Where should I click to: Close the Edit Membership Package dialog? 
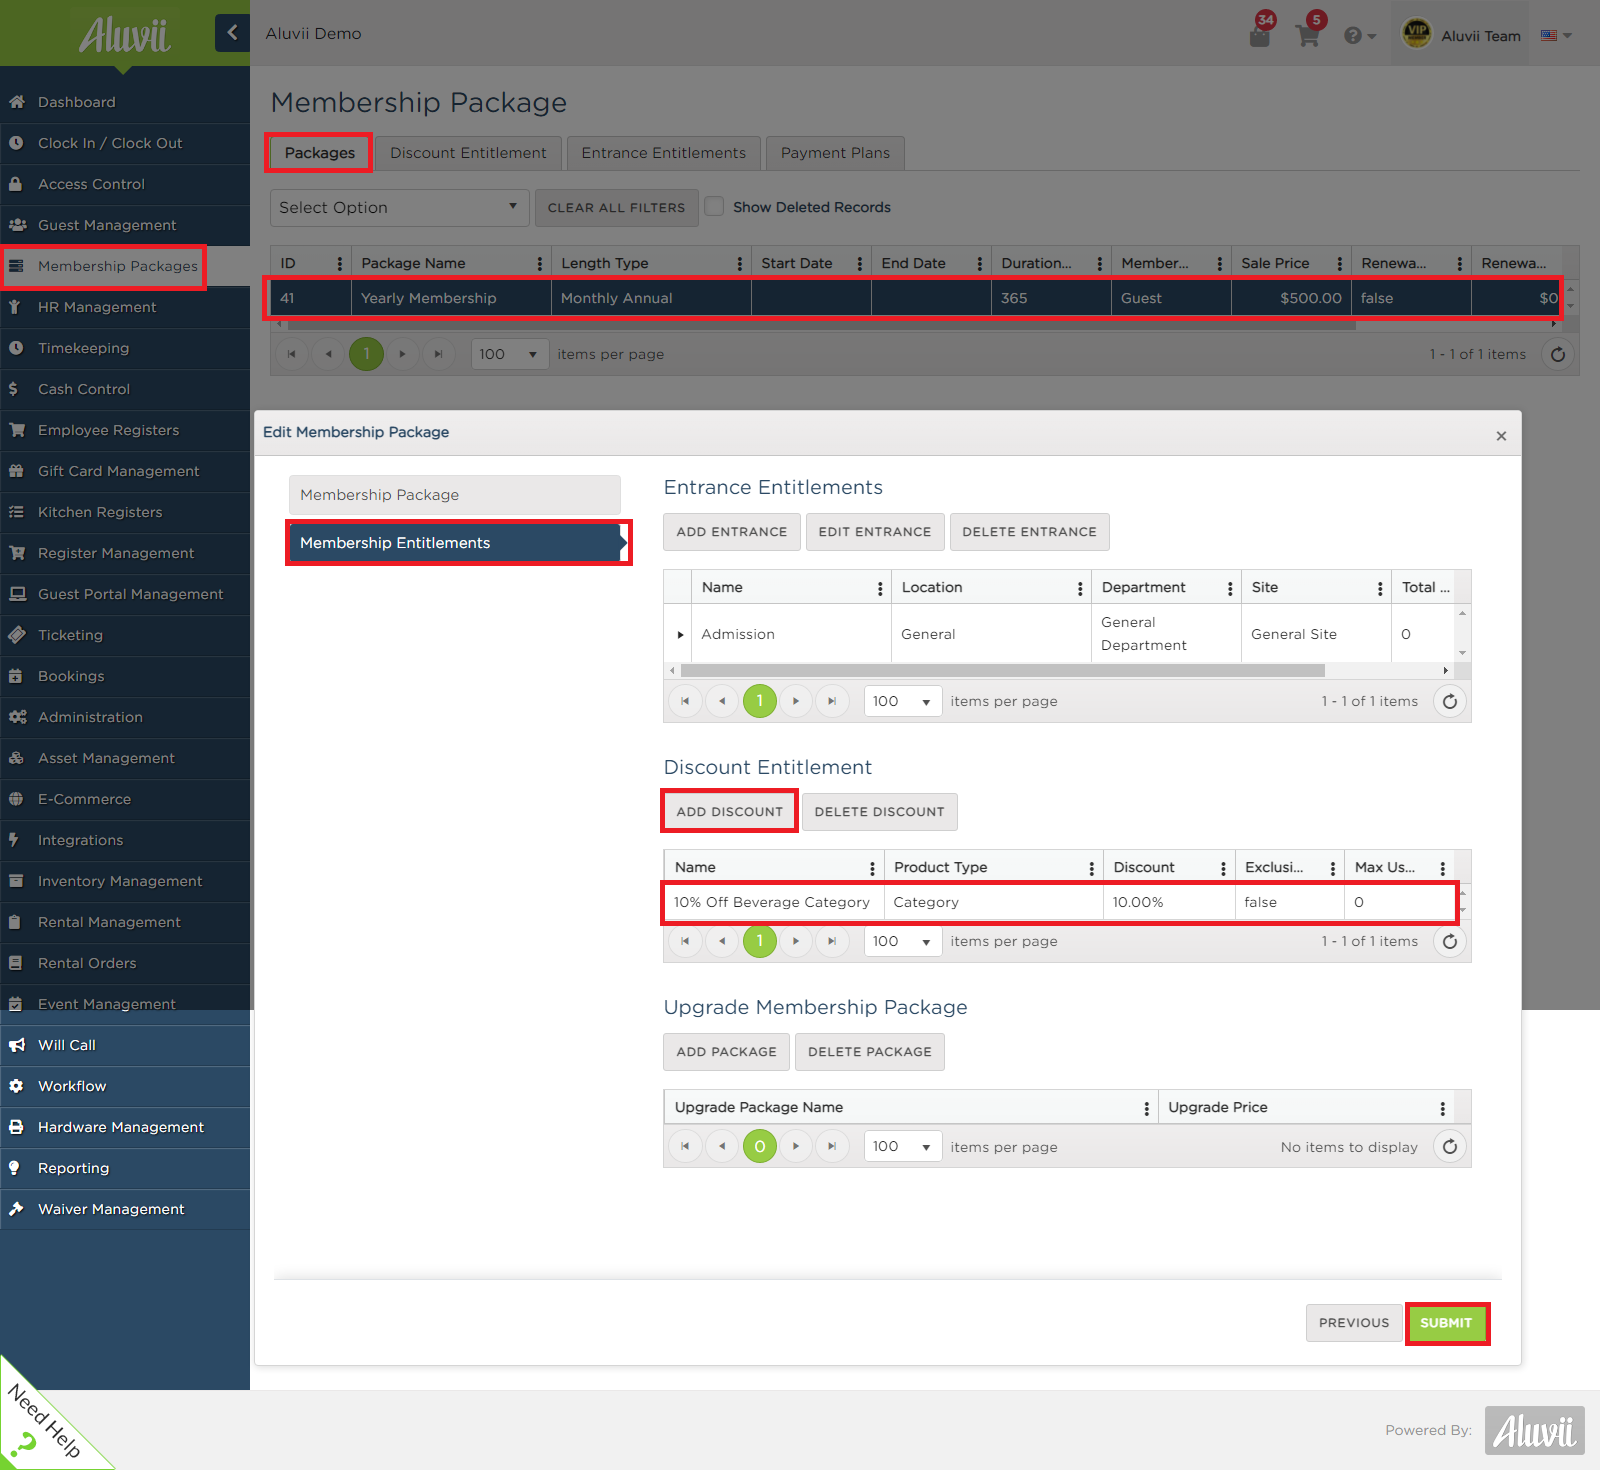[x=1501, y=436]
